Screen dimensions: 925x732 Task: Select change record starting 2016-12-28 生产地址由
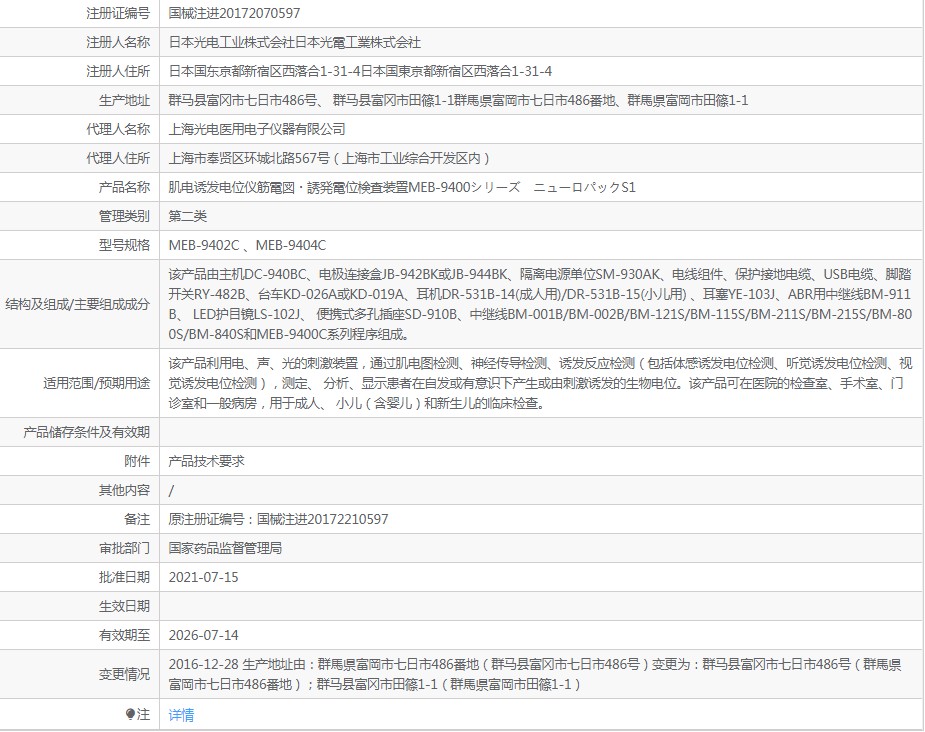coord(535,674)
